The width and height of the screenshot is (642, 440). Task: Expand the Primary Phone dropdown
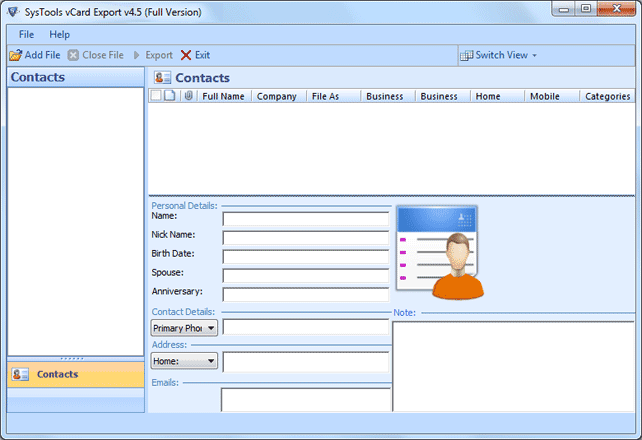tap(184, 328)
